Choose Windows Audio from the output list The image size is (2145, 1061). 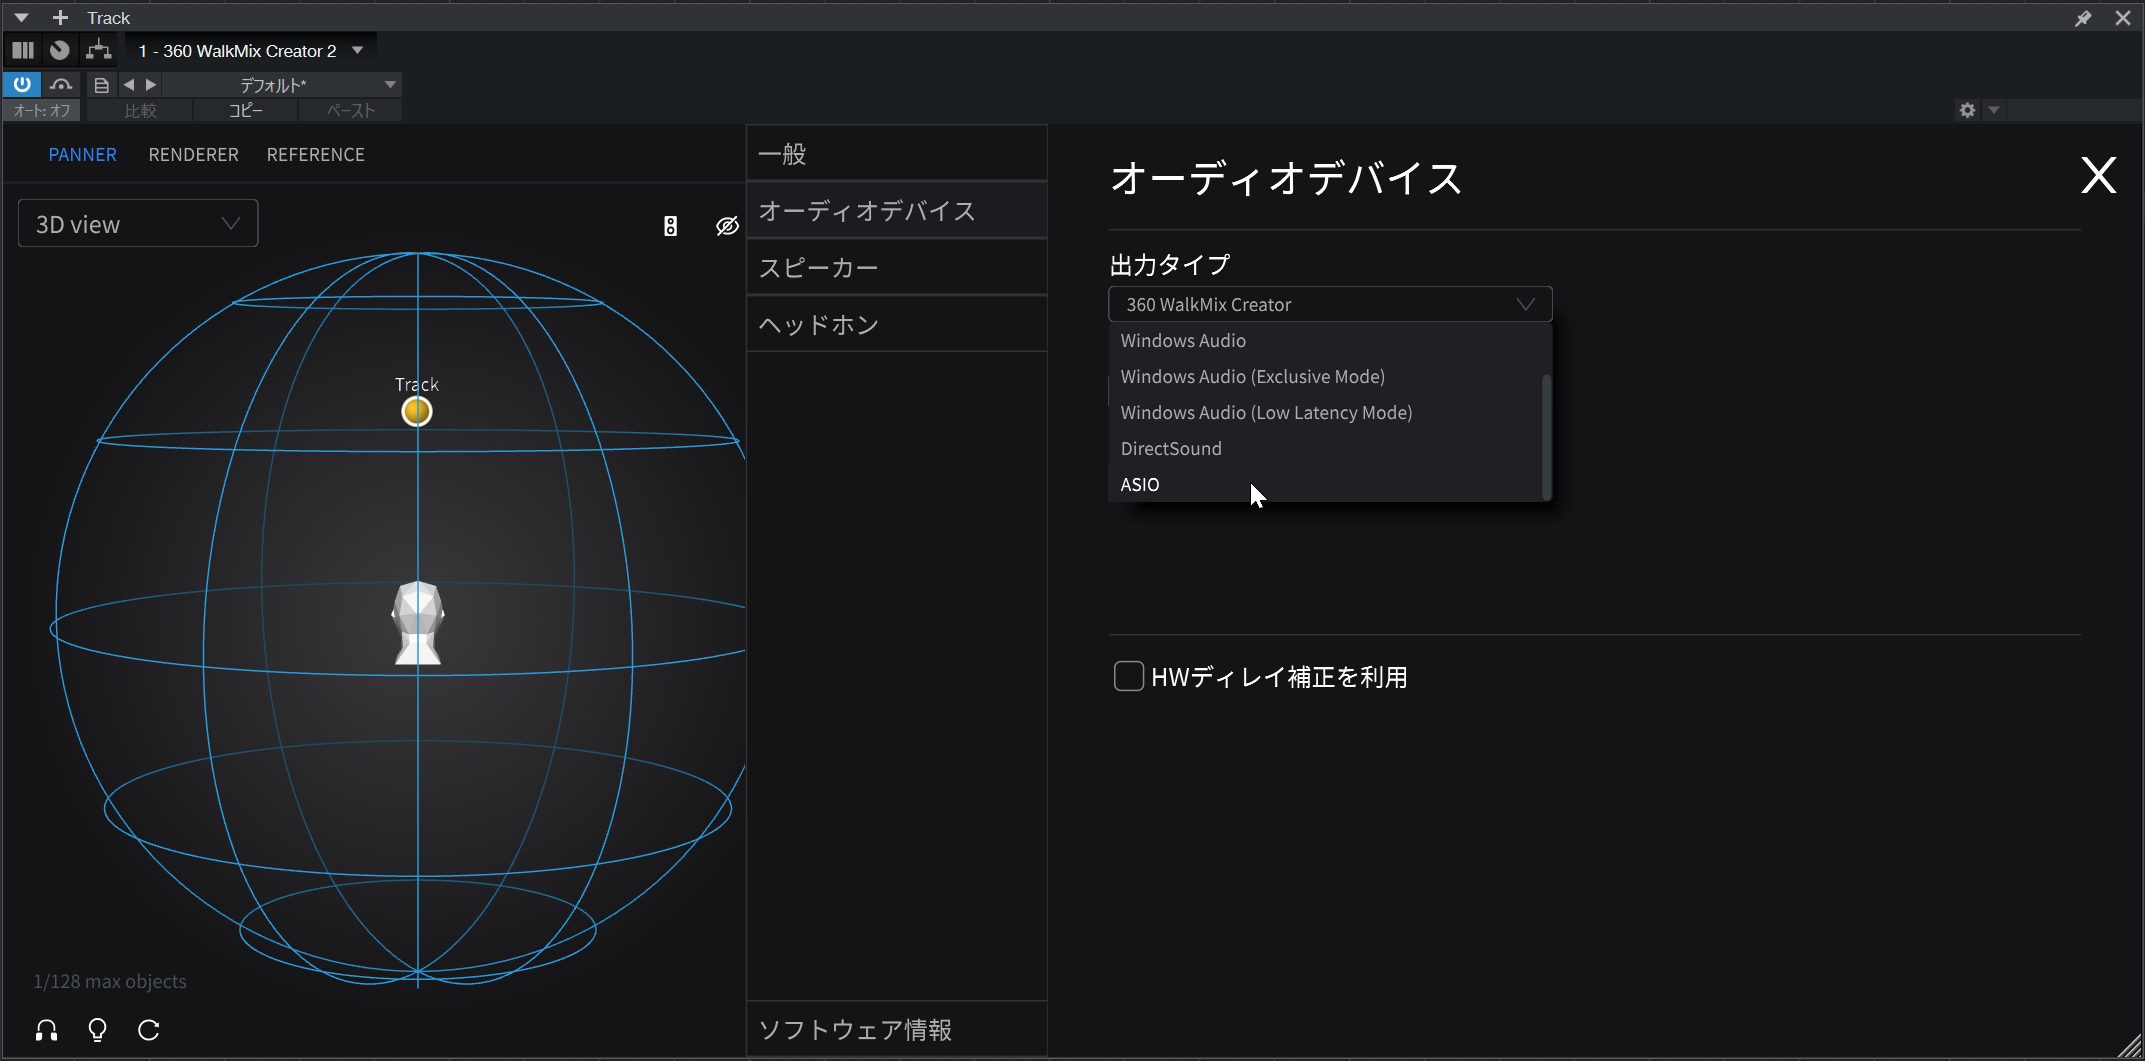[x=1325, y=341]
